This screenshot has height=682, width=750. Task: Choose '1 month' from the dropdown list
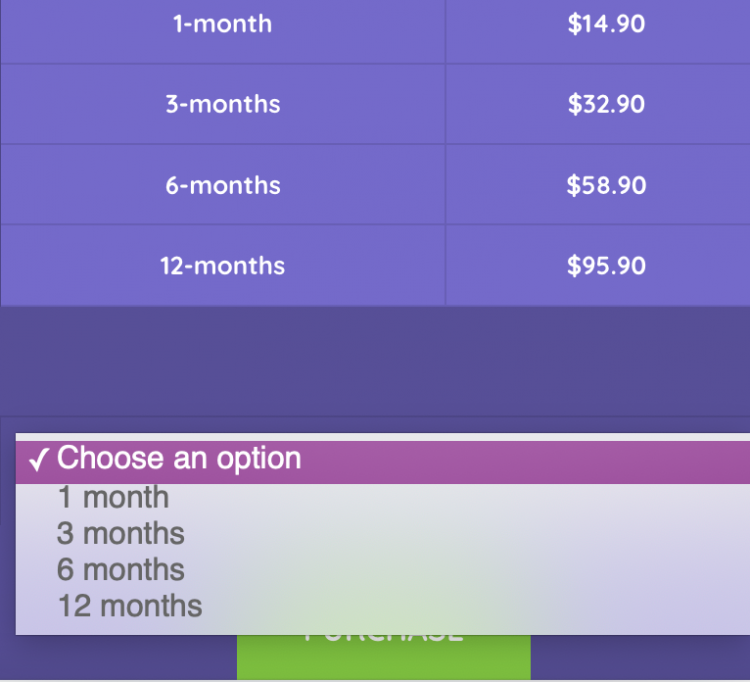(x=113, y=497)
